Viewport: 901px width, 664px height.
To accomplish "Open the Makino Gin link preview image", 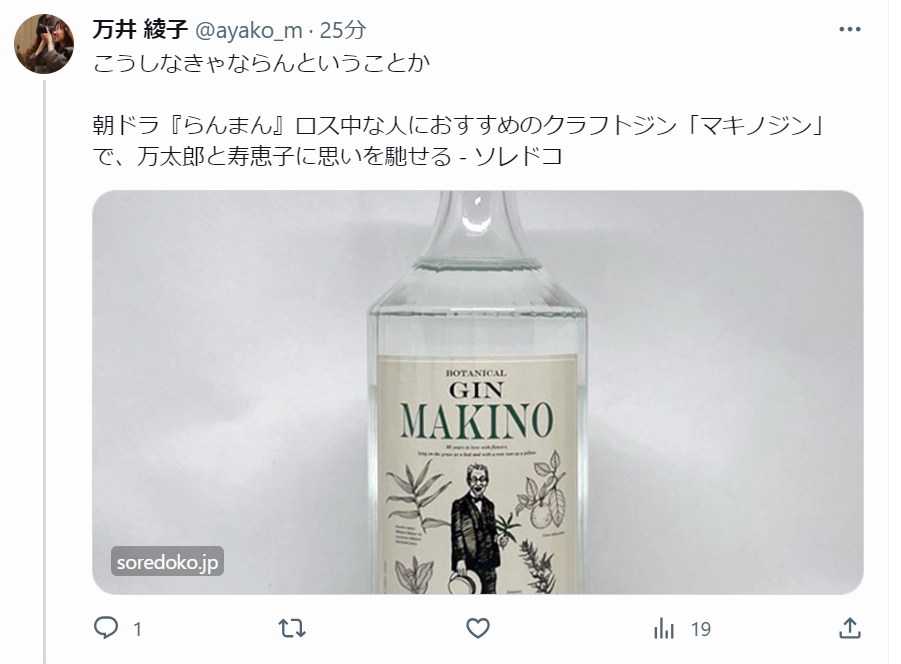I will click(478, 392).
